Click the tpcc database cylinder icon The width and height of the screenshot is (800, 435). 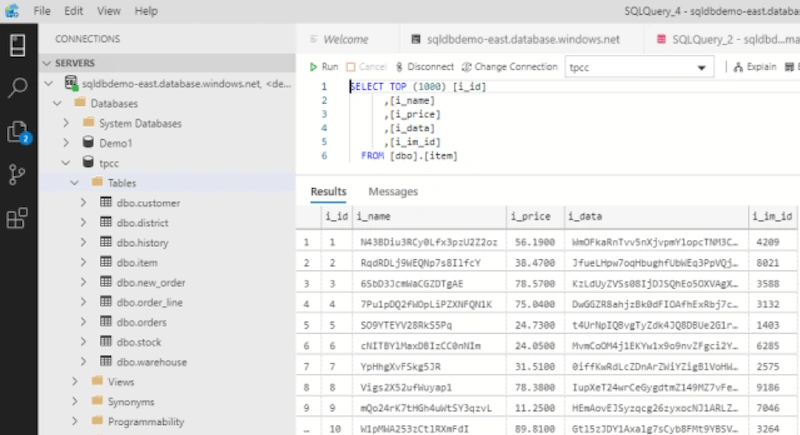[x=88, y=162]
